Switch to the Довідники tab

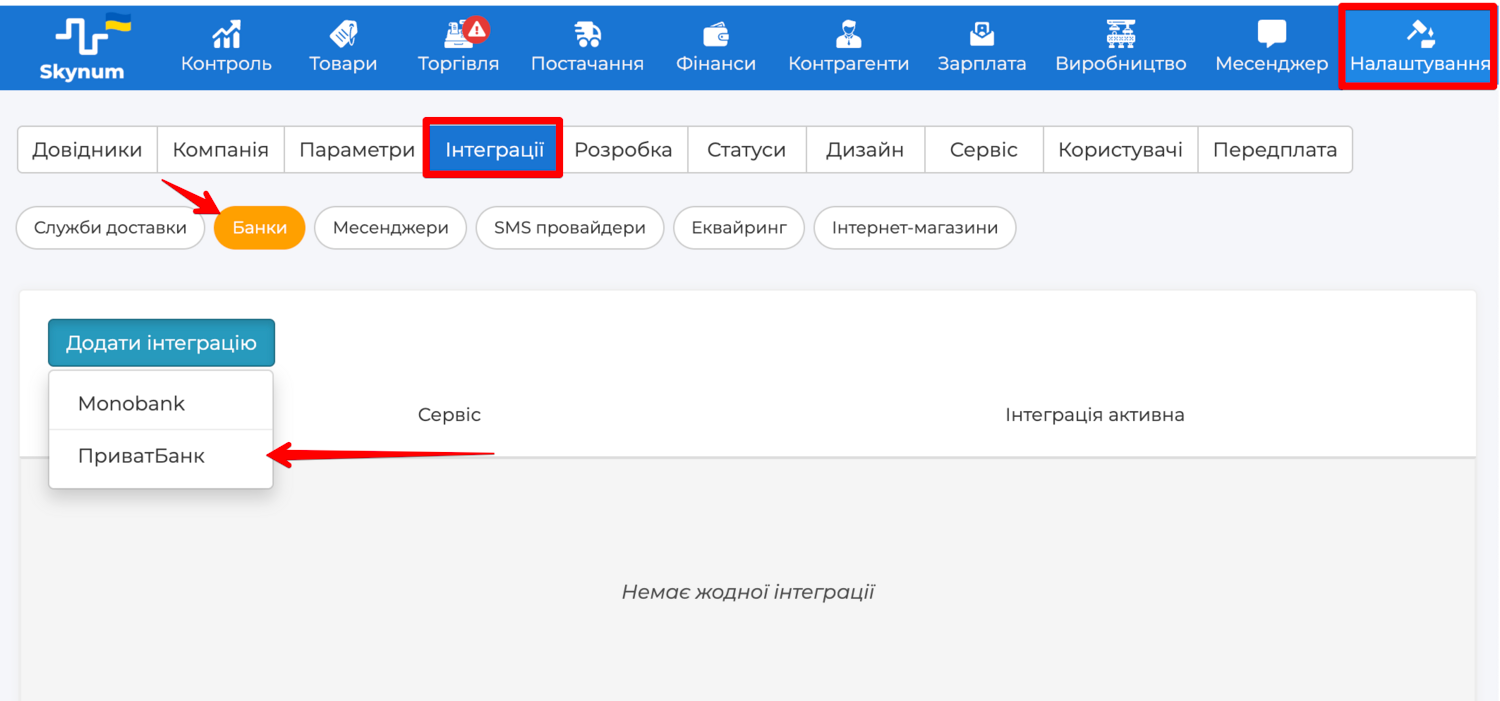pos(87,150)
